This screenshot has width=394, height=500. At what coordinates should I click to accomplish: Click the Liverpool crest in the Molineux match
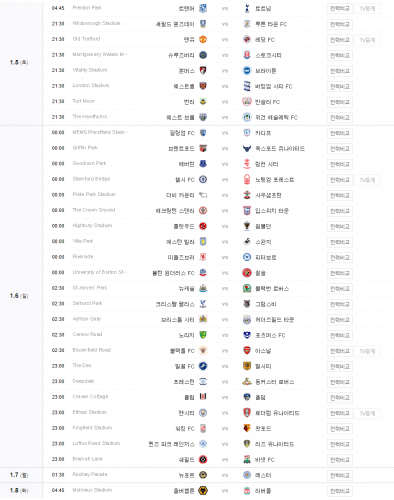click(247, 491)
